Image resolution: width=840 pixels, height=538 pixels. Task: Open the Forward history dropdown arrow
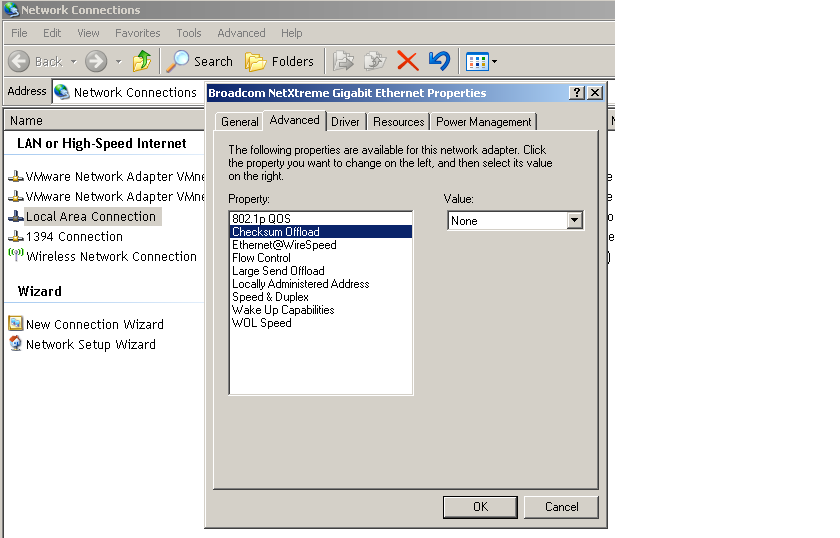(119, 62)
